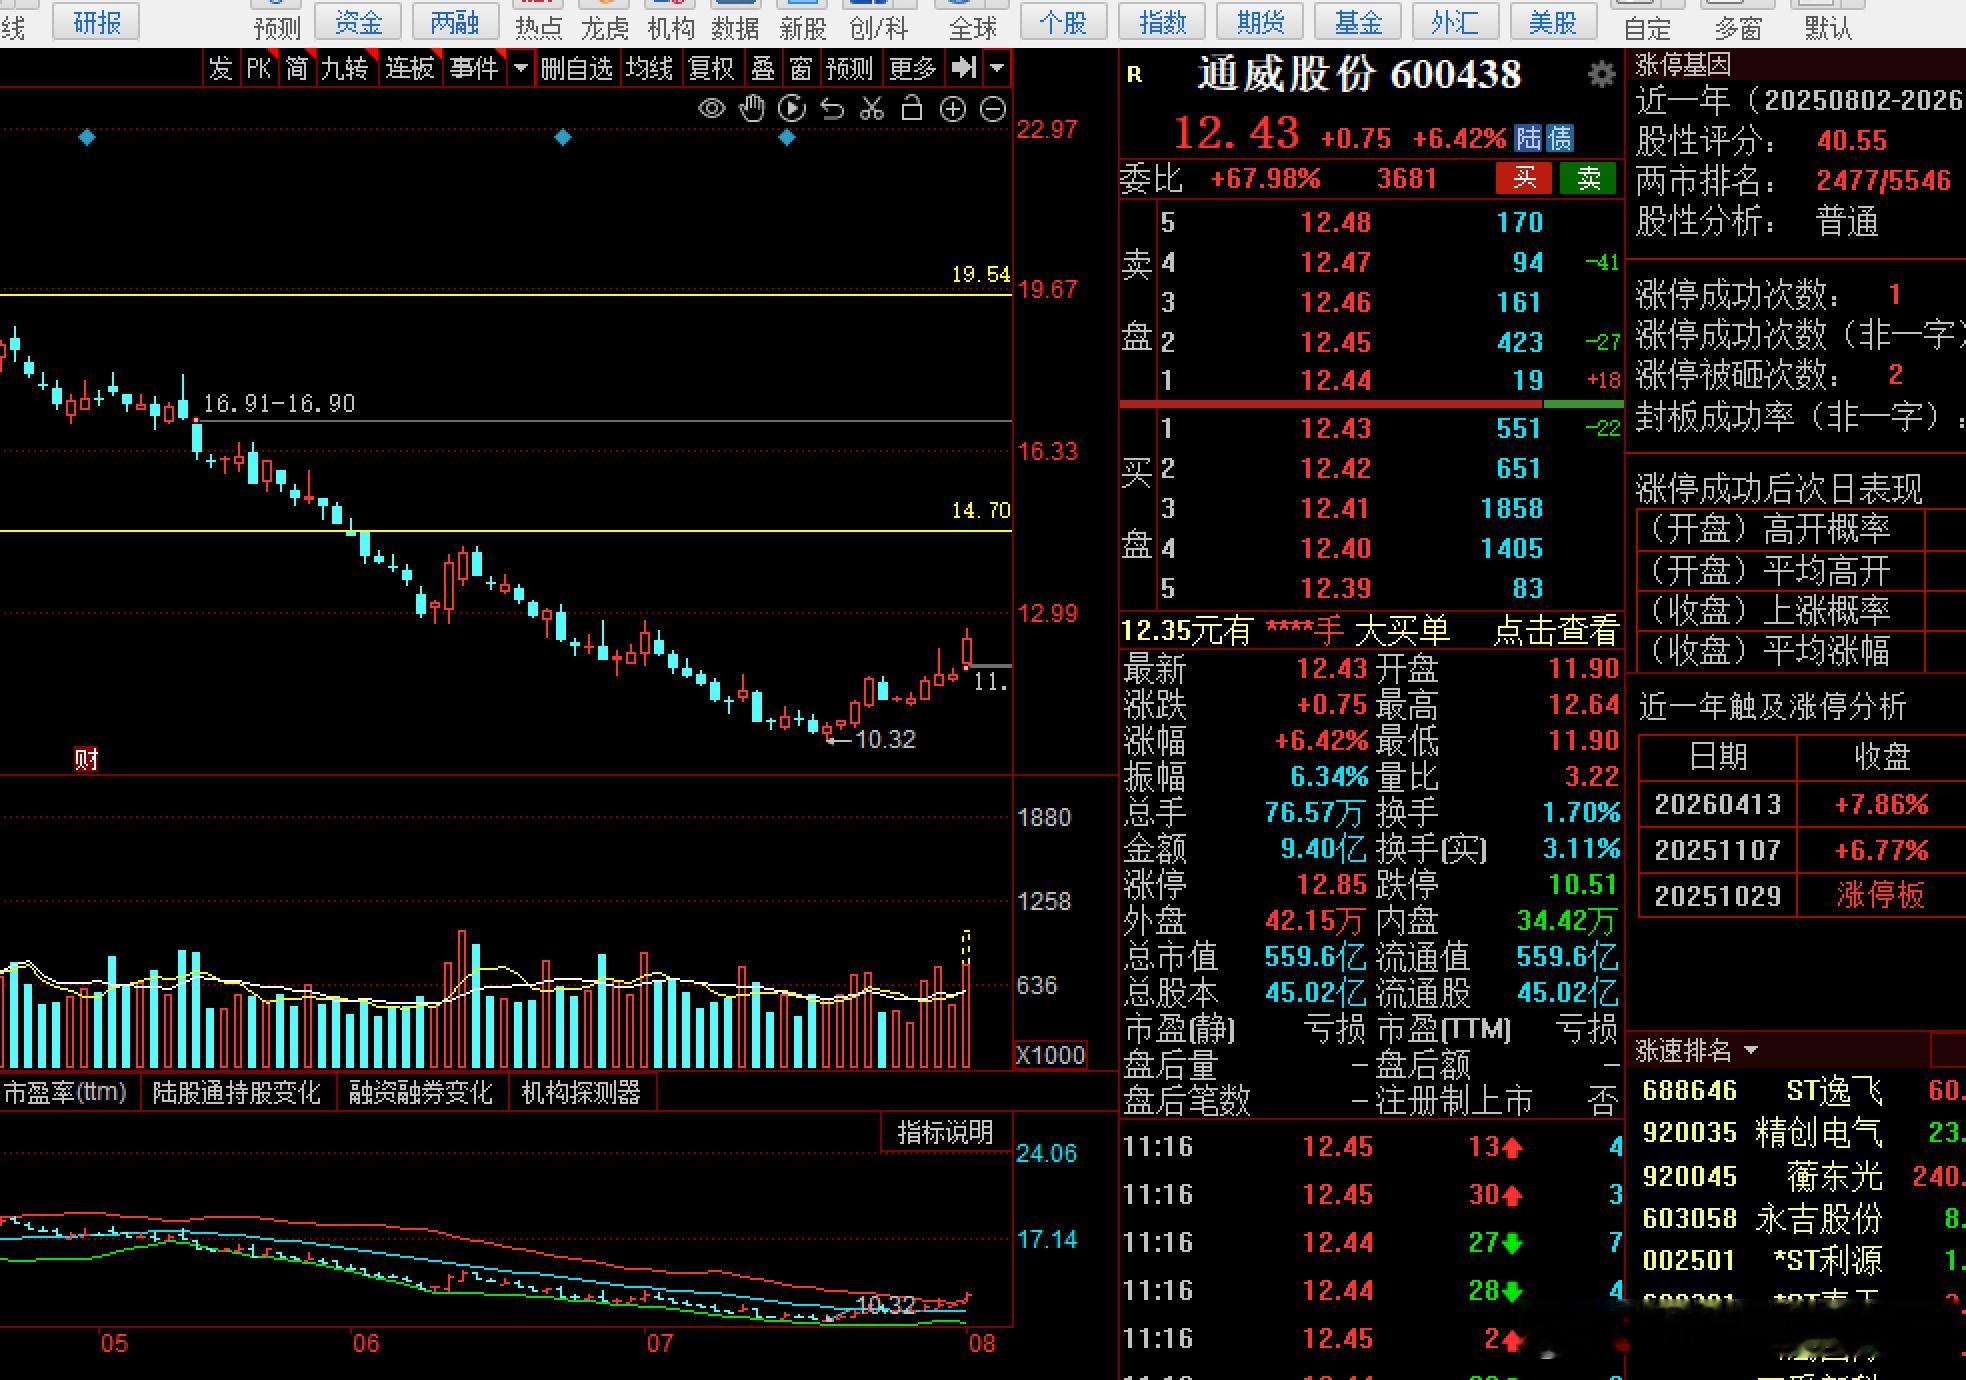This screenshot has width=1966, height=1380.
Task: Start chart replay with the play icon
Action: (x=792, y=108)
